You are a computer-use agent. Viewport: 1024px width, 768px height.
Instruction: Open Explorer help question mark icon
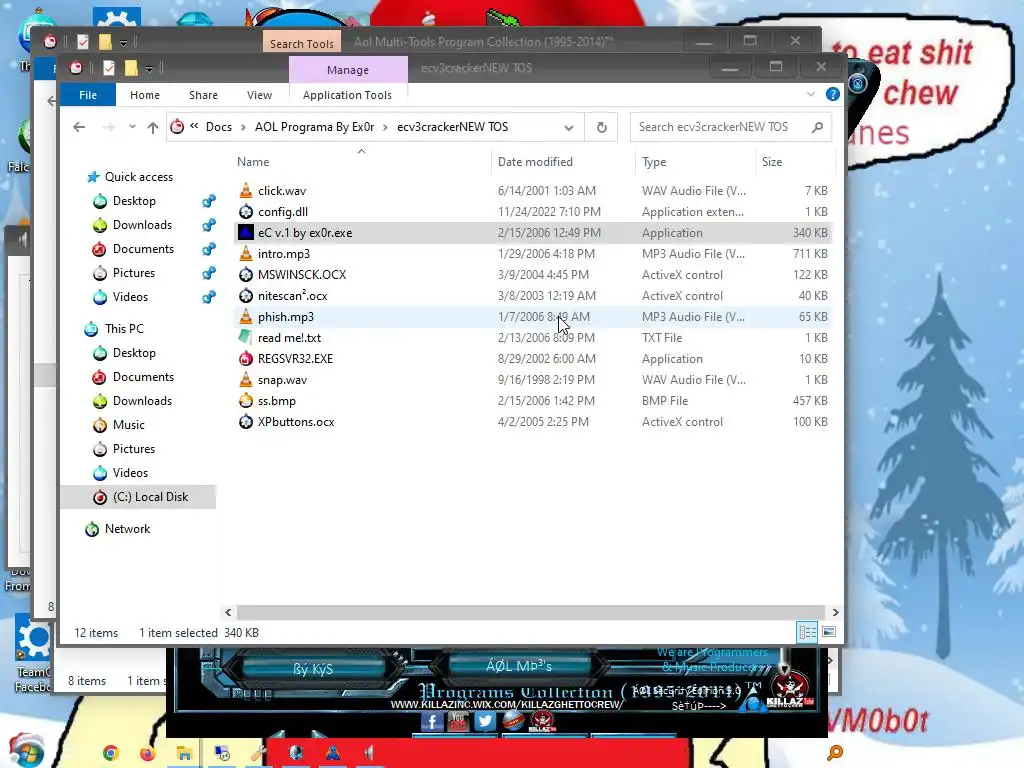(x=833, y=94)
